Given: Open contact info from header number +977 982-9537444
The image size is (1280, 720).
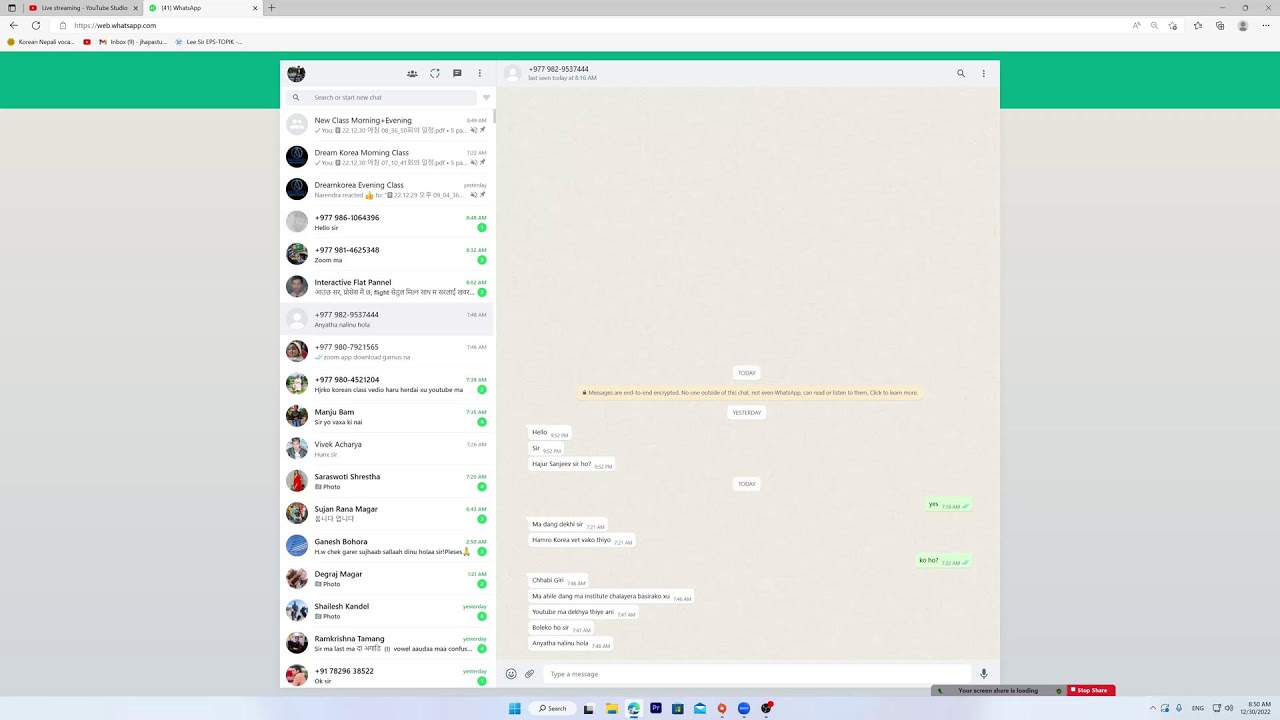Looking at the screenshot, I should pyautogui.click(x=558, y=69).
